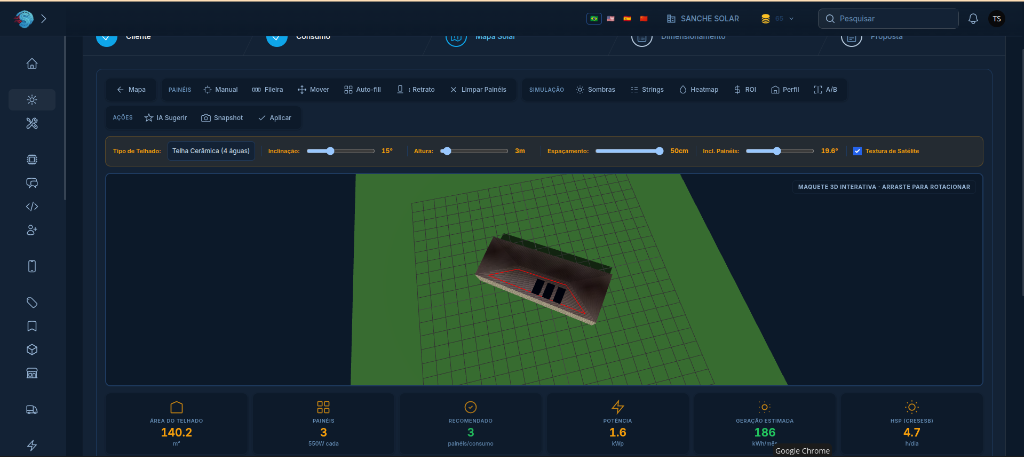The height and width of the screenshot is (457, 1024).
Task: Click the Área do Telhado 140.2 value
Action: pyautogui.click(x=176, y=432)
